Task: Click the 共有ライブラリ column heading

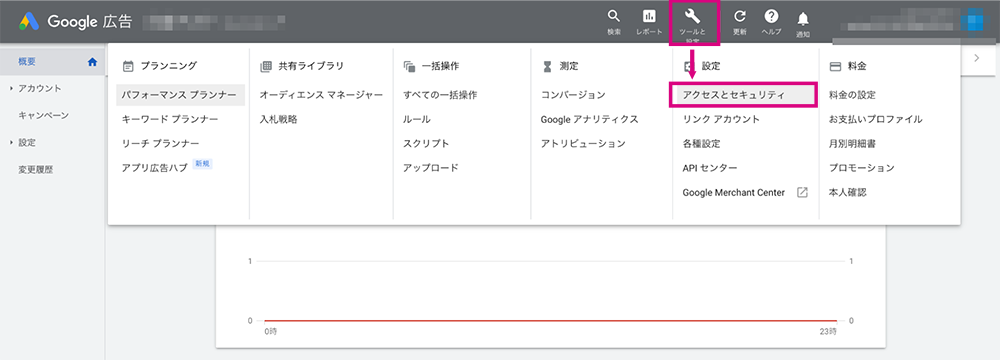Action: (311, 66)
